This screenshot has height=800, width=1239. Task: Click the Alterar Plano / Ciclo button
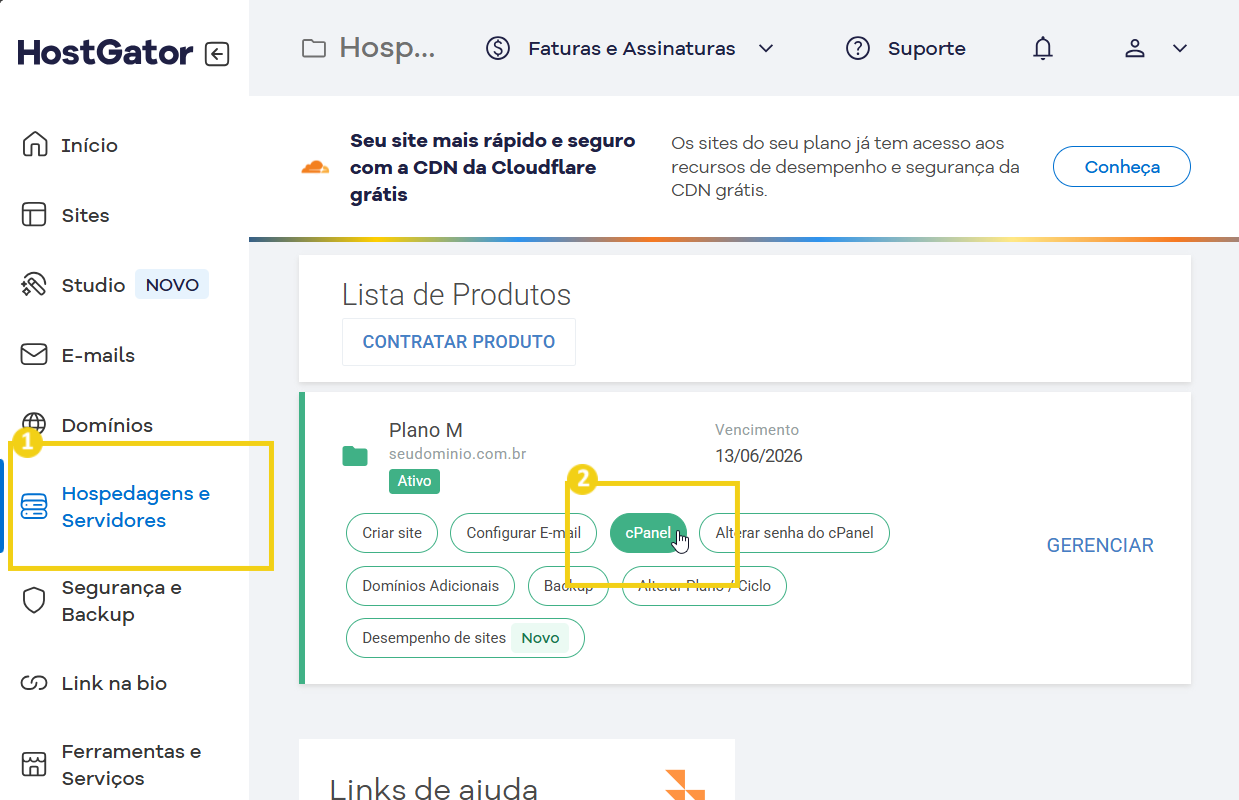coord(704,586)
